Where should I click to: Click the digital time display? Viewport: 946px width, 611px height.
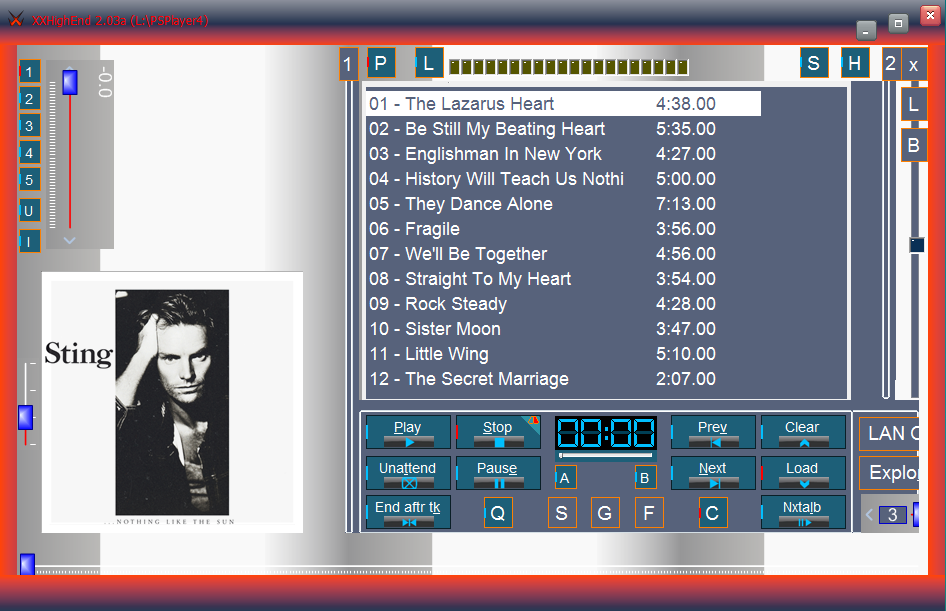[x=606, y=432]
